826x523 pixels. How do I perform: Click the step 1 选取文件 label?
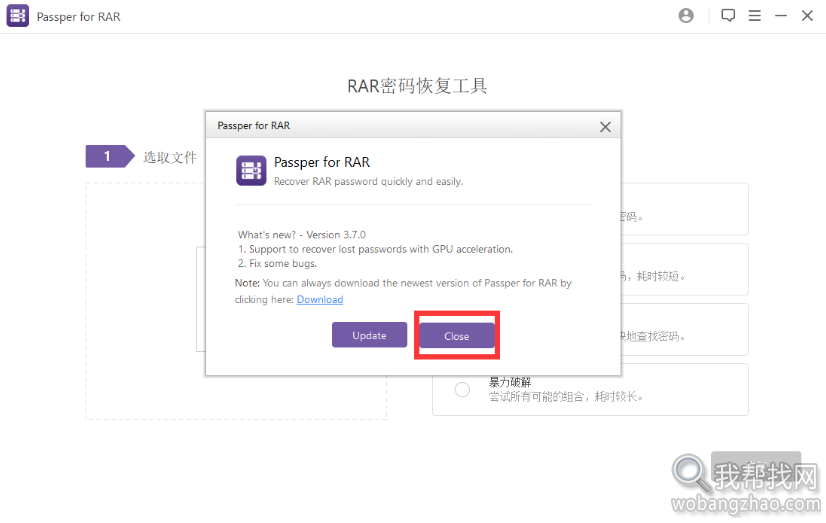point(170,157)
